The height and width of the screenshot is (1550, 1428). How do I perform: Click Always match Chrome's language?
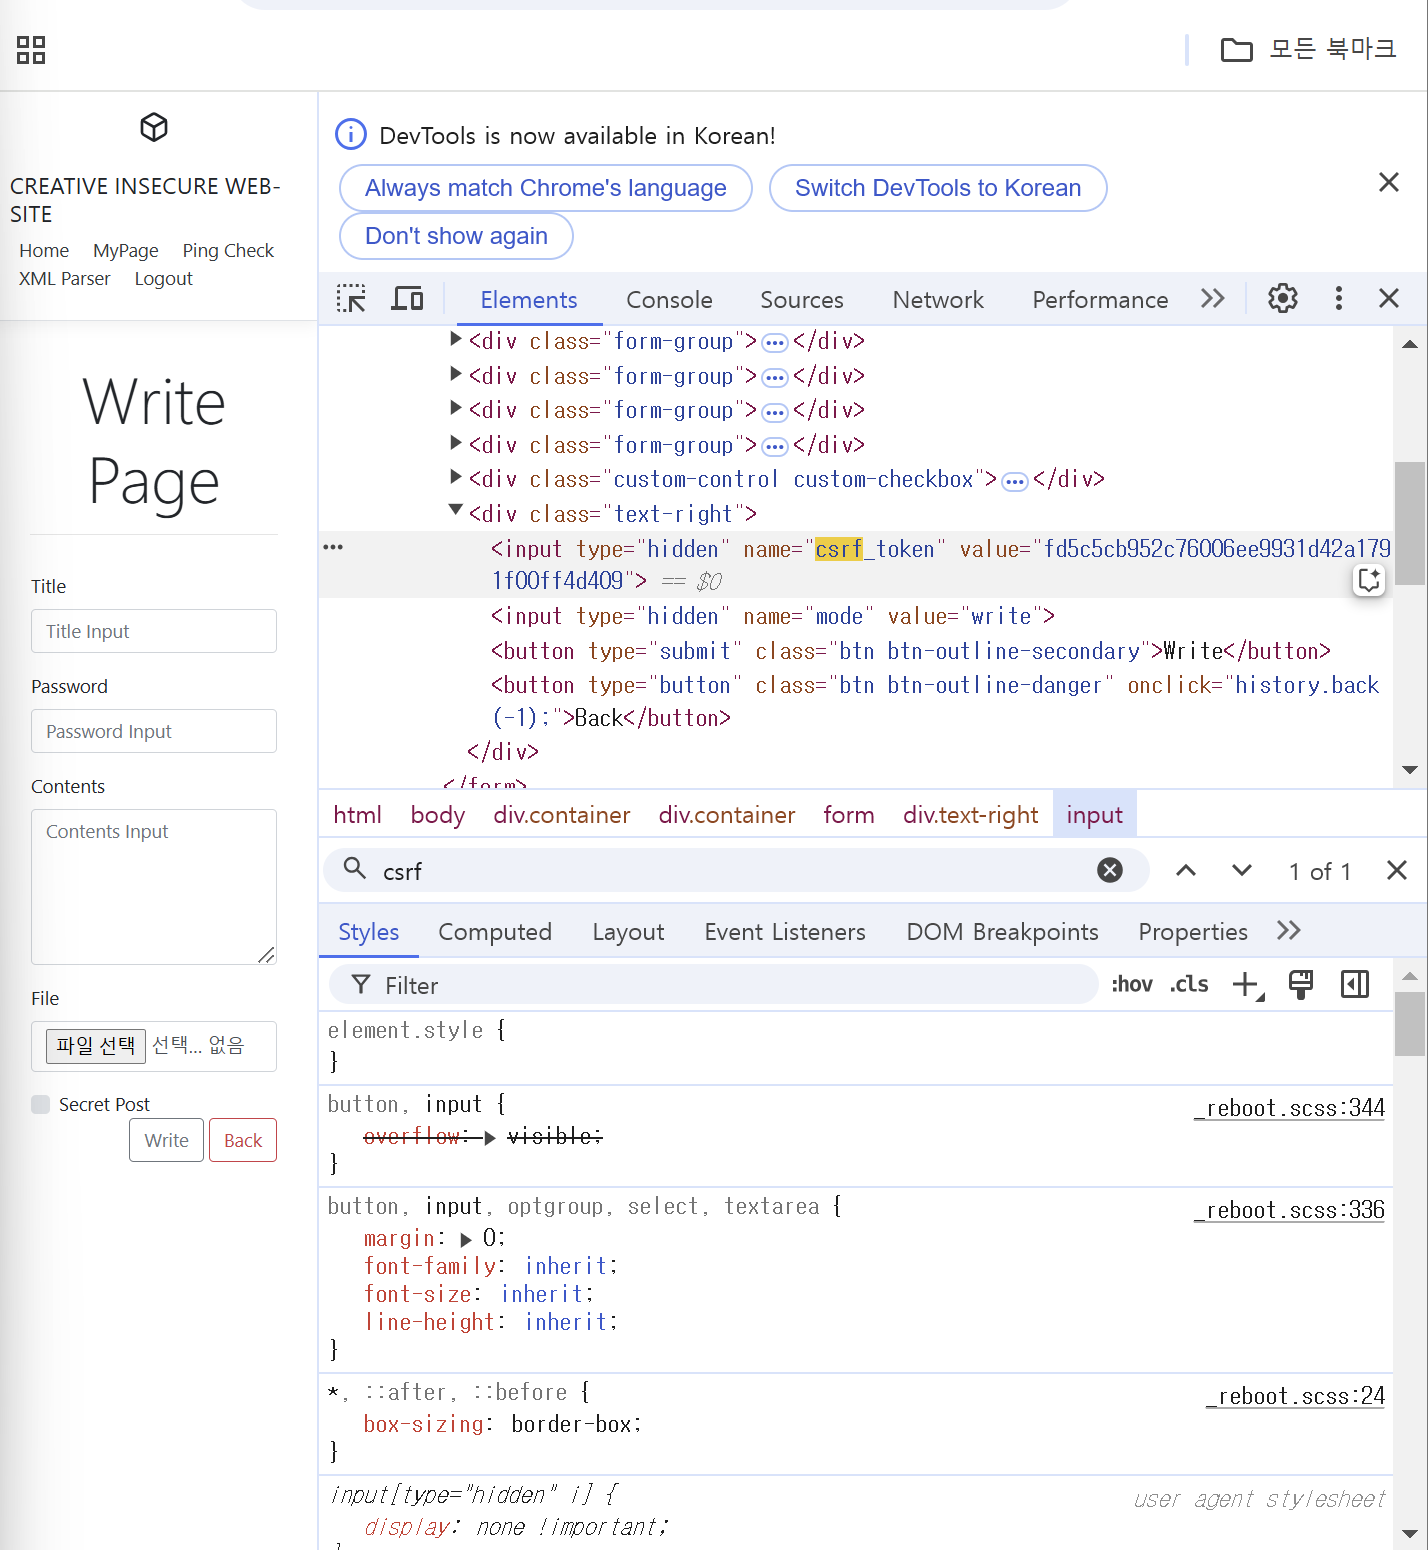[x=546, y=188]
